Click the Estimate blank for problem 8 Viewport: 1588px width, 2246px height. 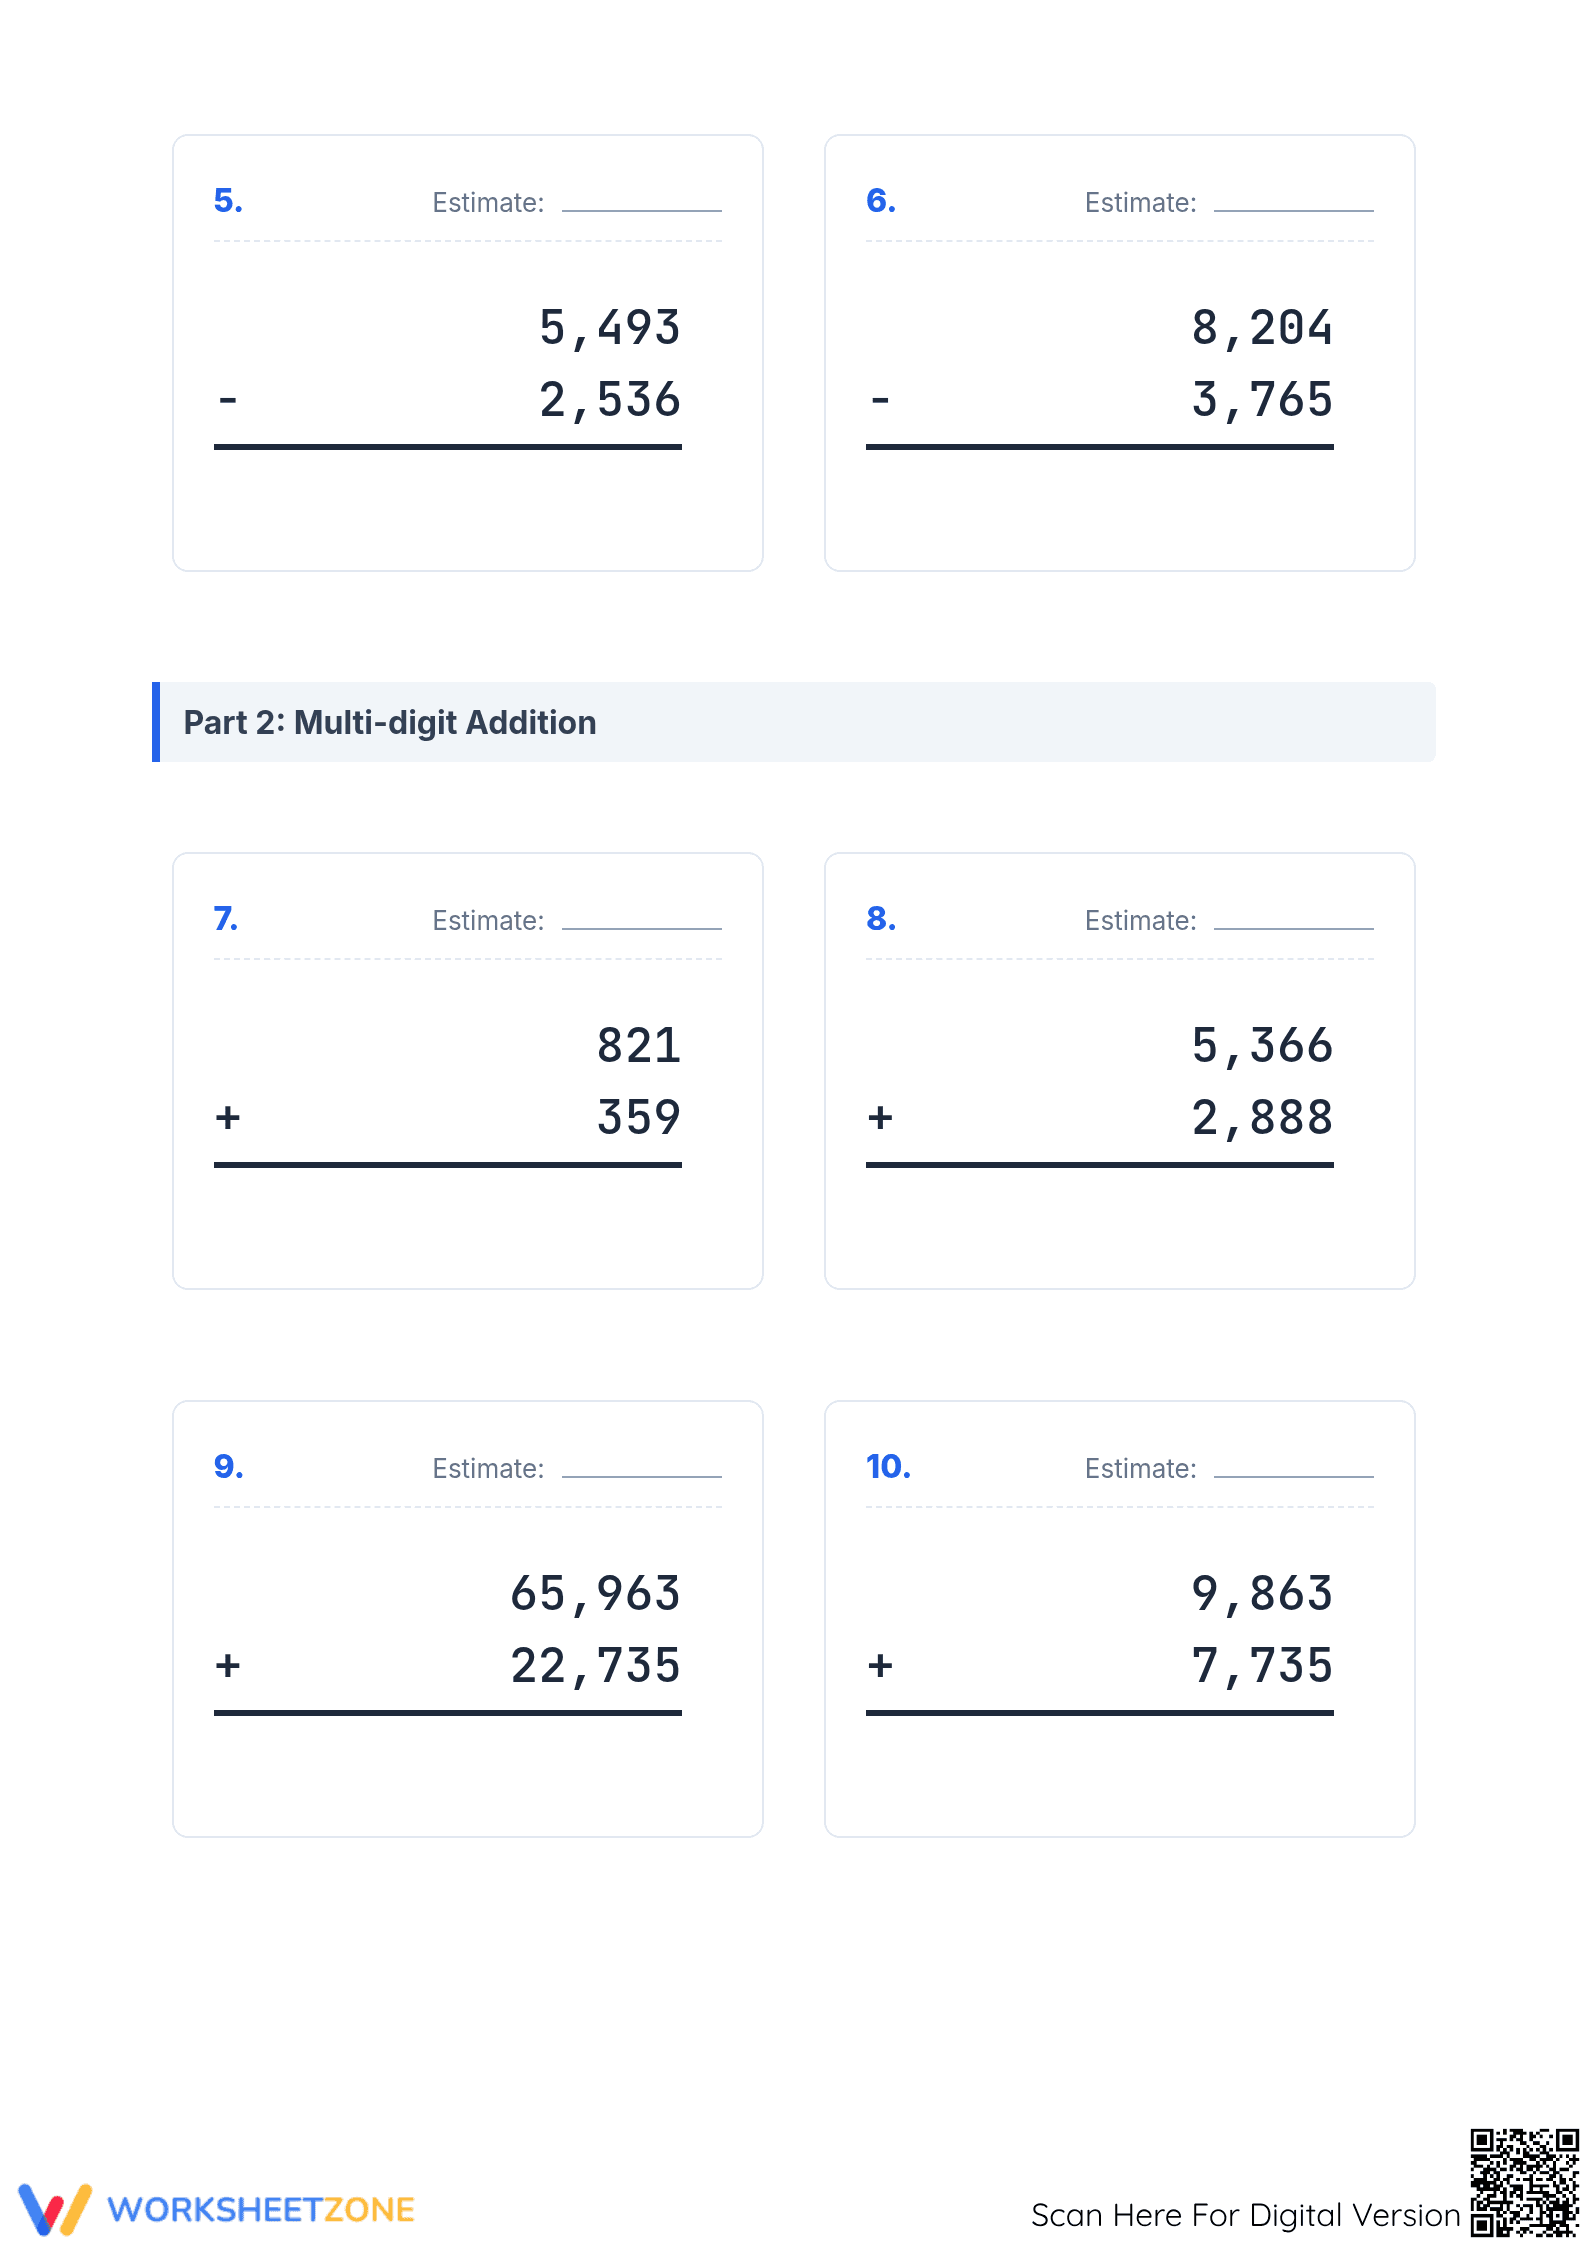(1294, 919)
